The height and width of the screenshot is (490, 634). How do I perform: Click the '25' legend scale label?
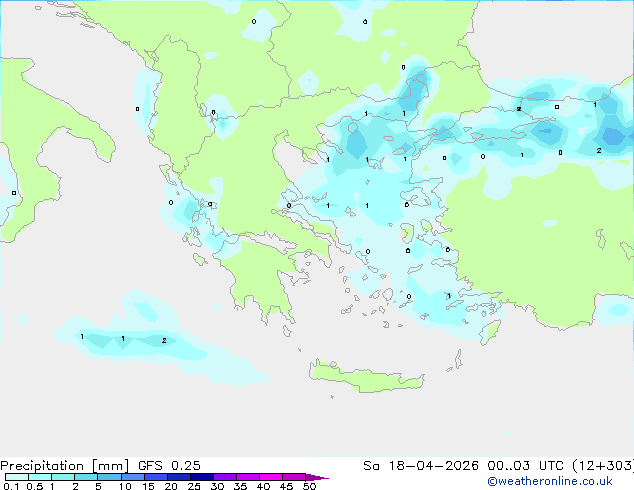tap(194, 486)
